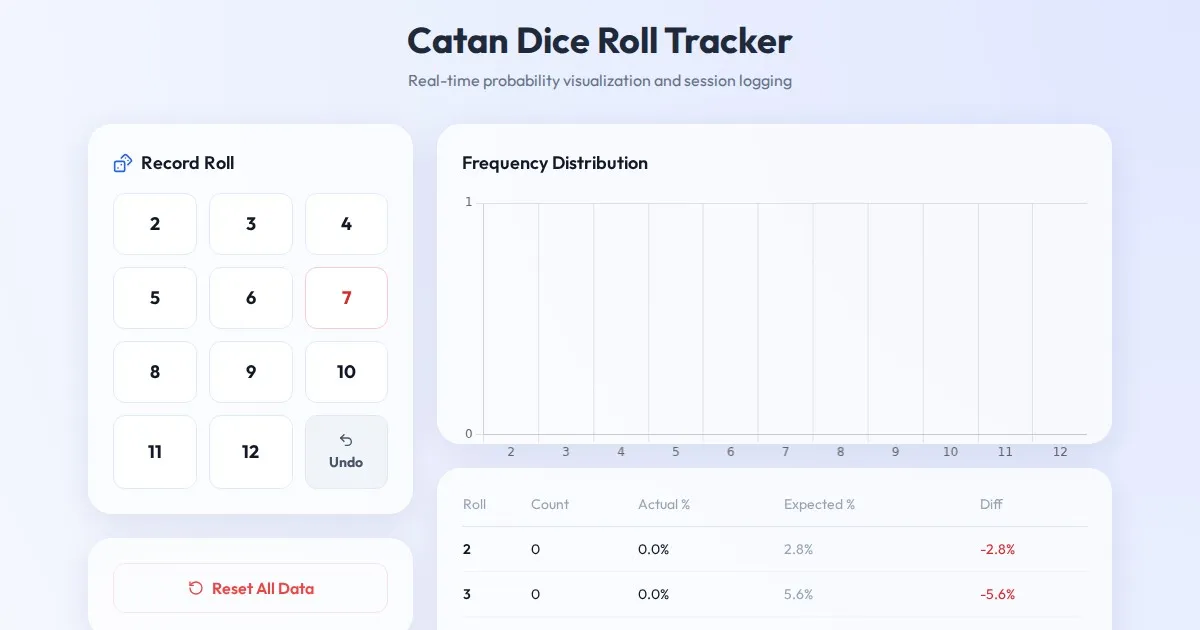The width and height of the screenshot is (1200, 630).
Task: Click the Expected % column header
Action: [819, 504]
